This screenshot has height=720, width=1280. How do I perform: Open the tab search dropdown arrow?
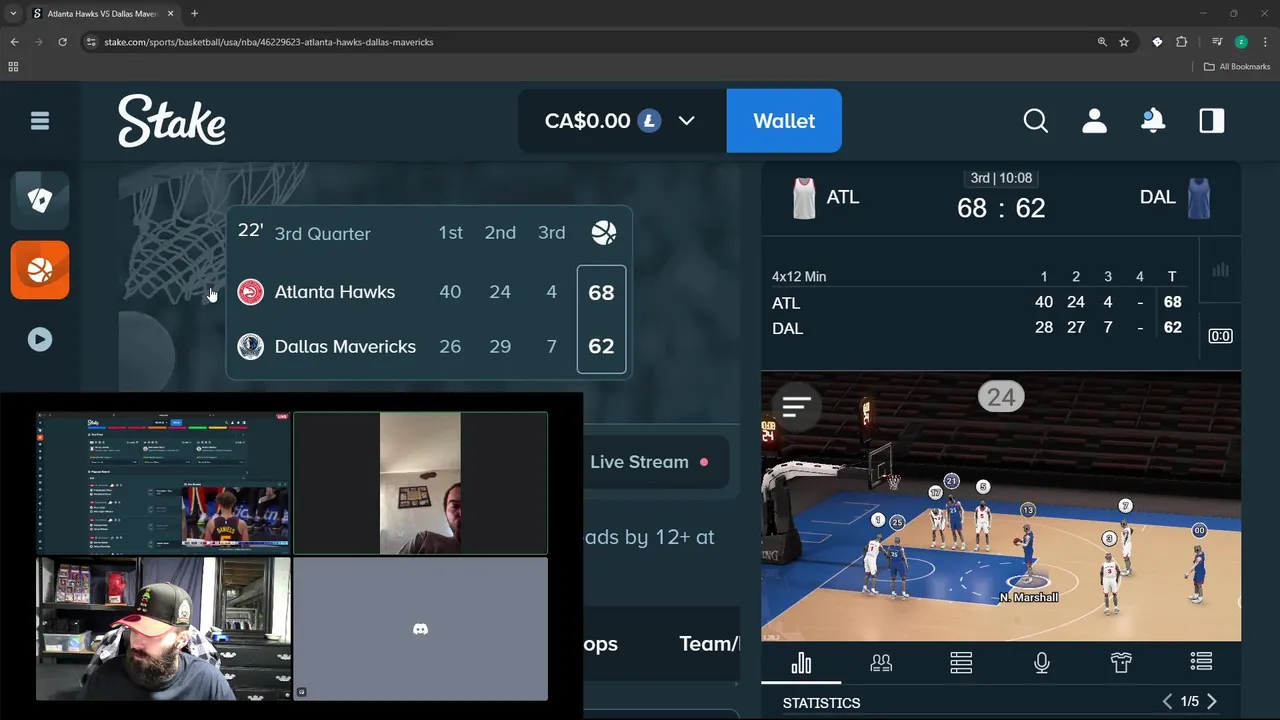pos(13,14)
